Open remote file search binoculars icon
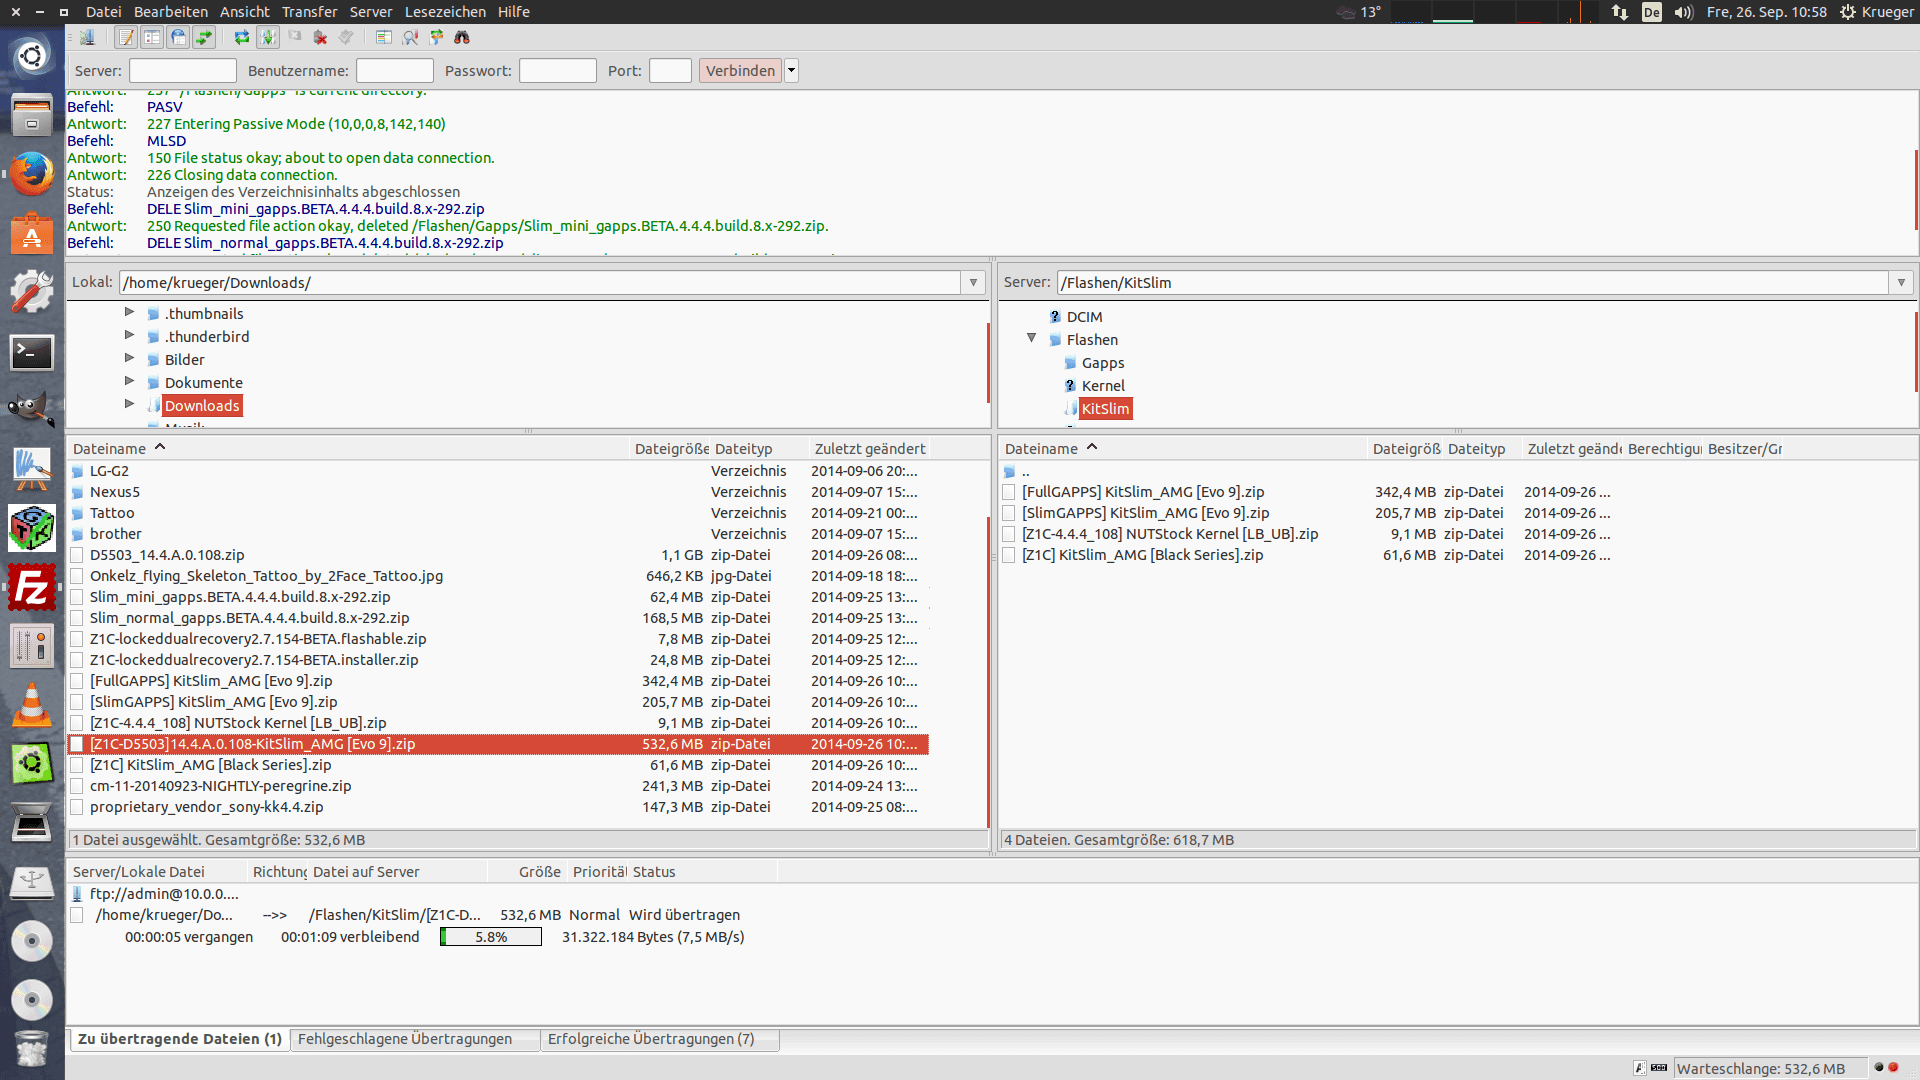Viewport: 1920px width, 1080px height. pos(462,37)
